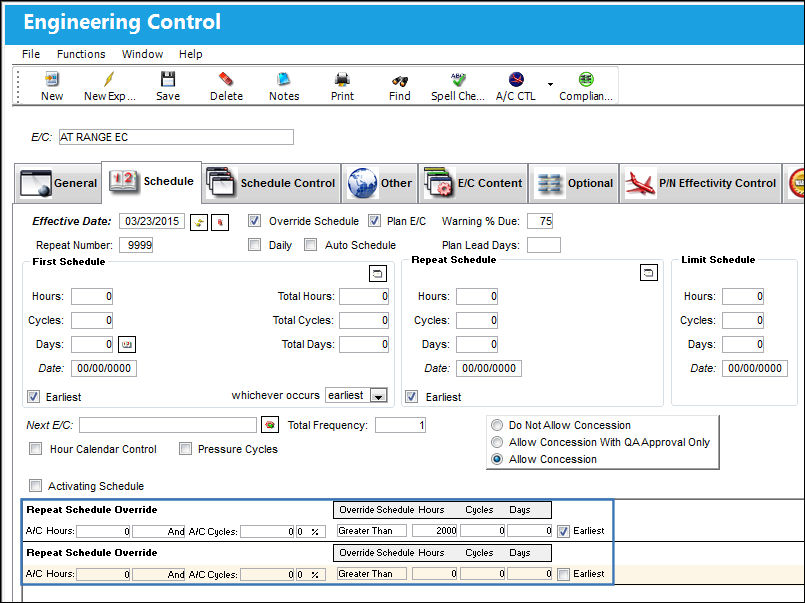The width and height of the screenshot is (805, 603).
Task: Switch to the Optional tab
Action: 573,183
